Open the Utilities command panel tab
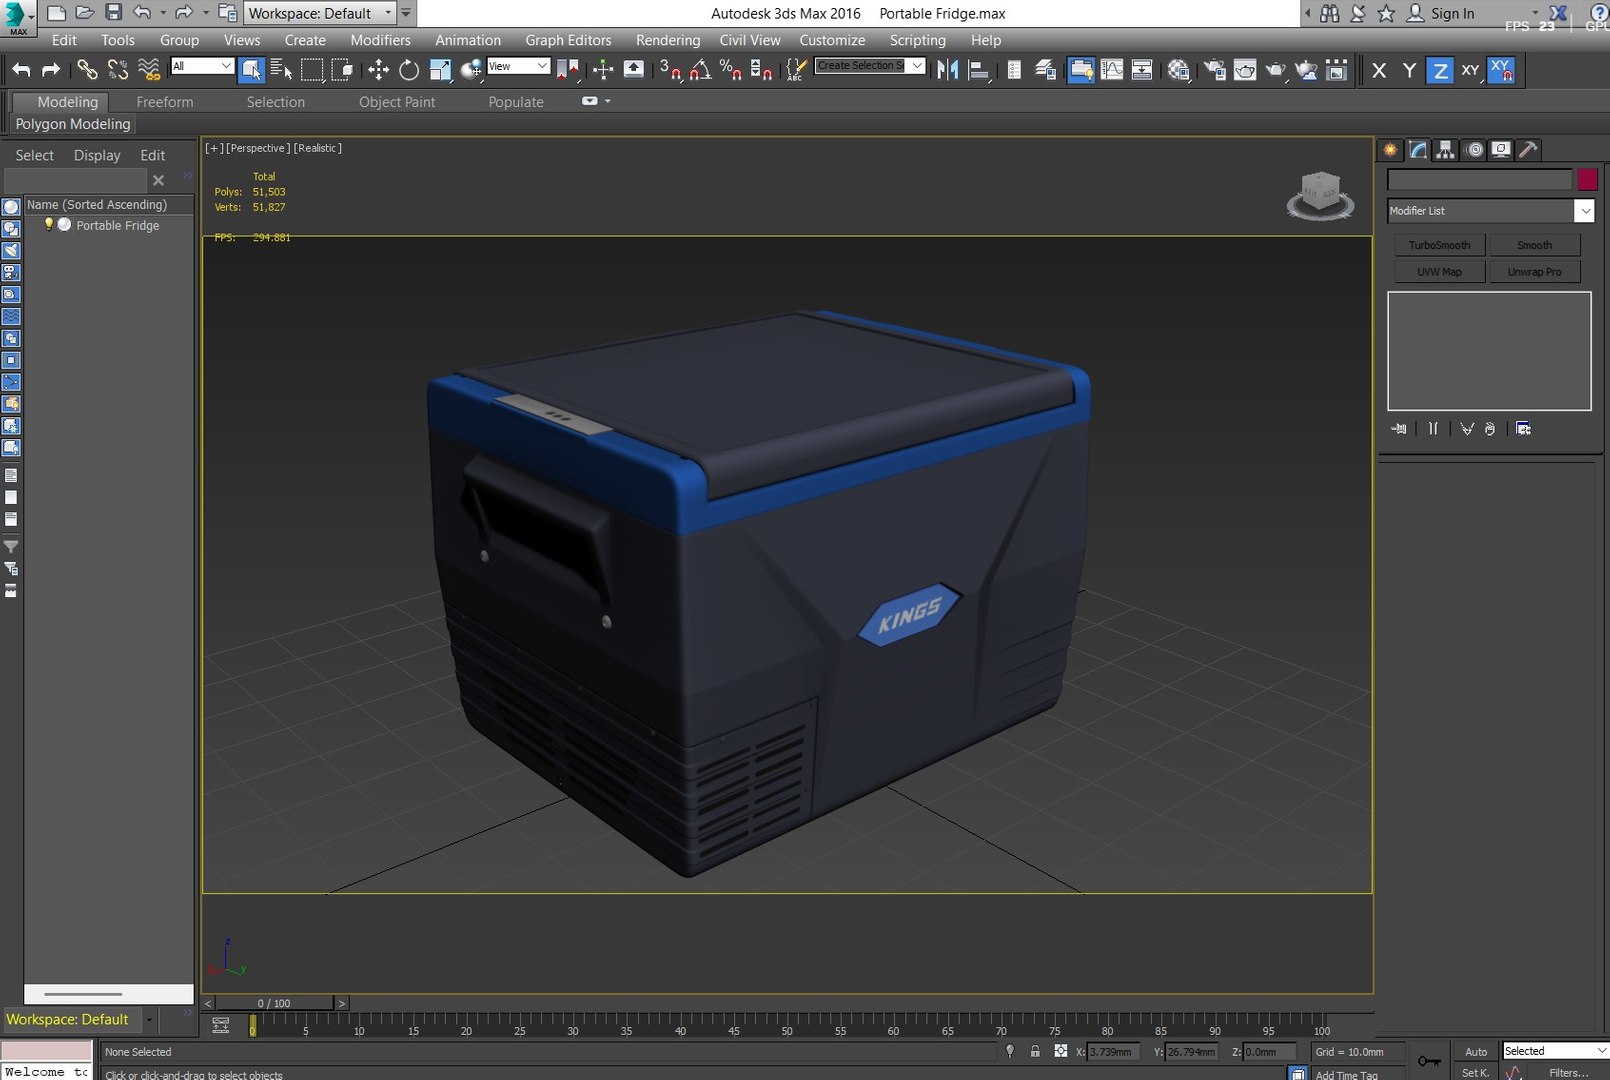Viewport: 1610px width, 1080px height. click(x=1528, y=150)
